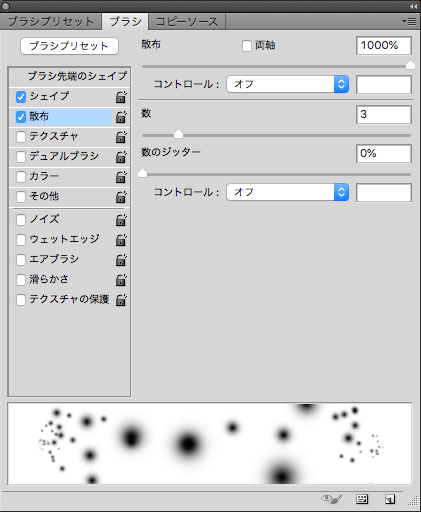Click the lock icon next to シェイプ
The height and width of the screenshot is (512, 421).
tap(121, 97)
